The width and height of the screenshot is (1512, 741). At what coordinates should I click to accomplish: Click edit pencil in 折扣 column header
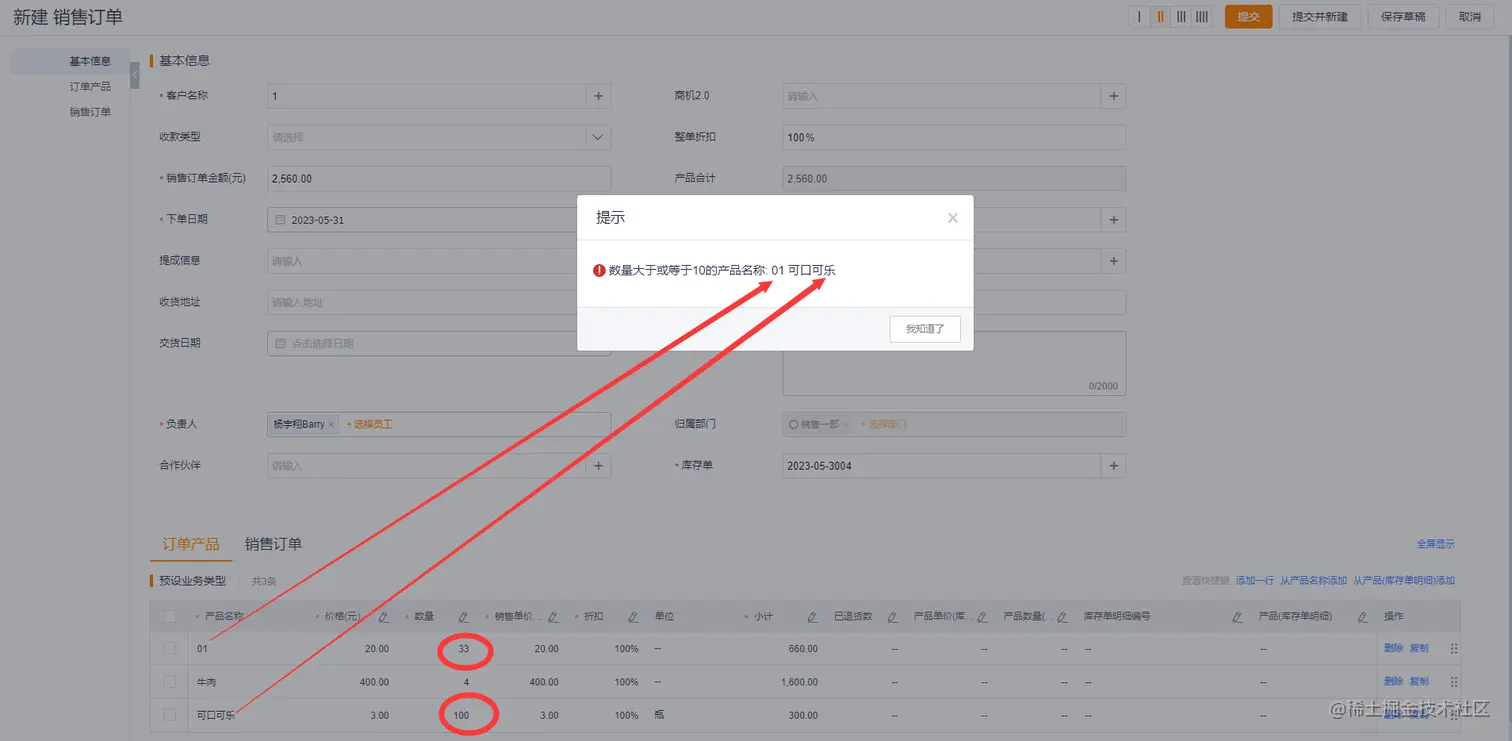point(633,617)
